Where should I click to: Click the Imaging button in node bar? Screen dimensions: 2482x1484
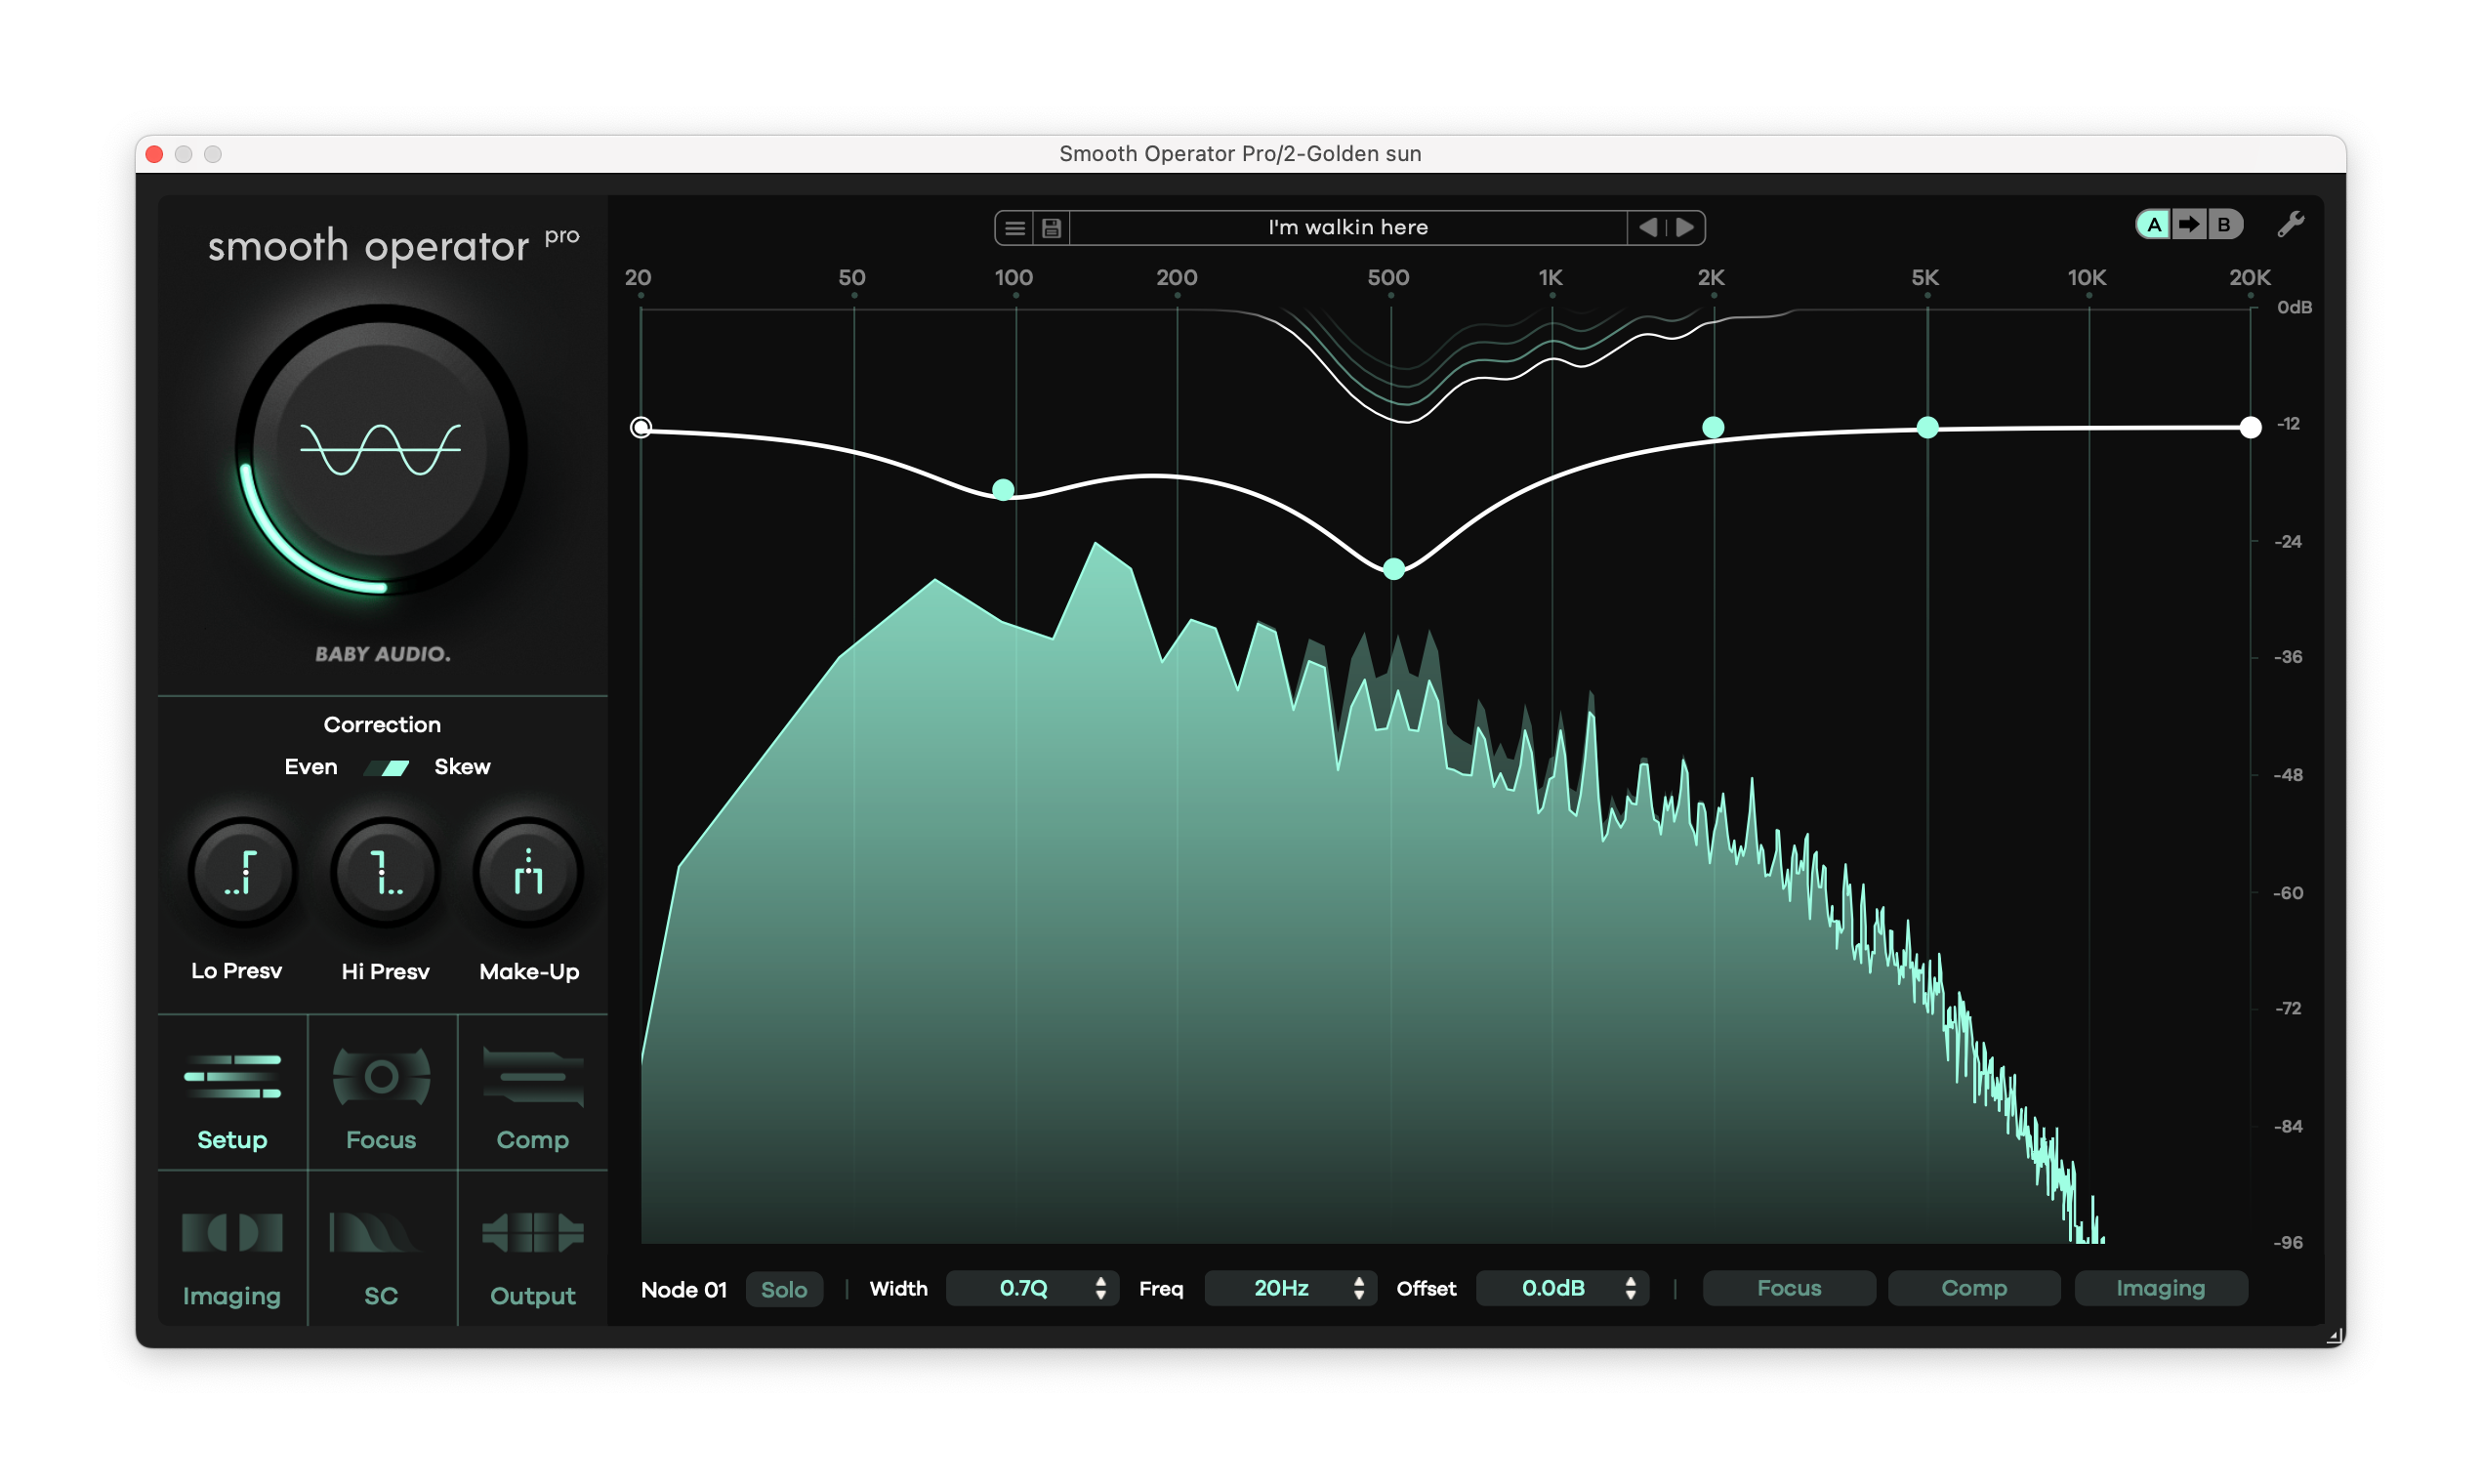2160,1288
